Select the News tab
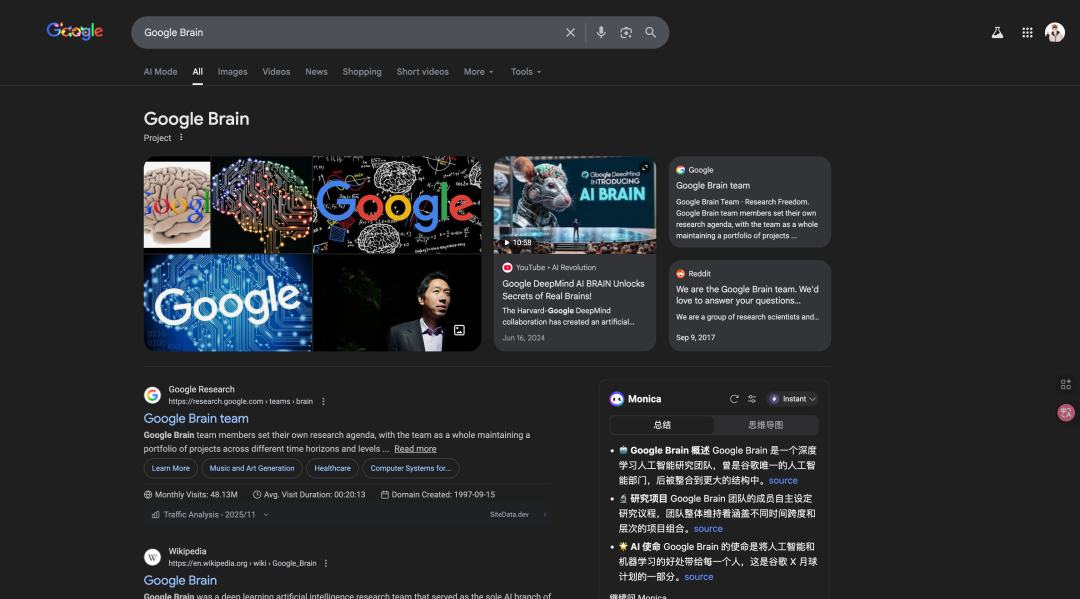Viewport: 1080px width, 599px height. click(x=316, y=72)
